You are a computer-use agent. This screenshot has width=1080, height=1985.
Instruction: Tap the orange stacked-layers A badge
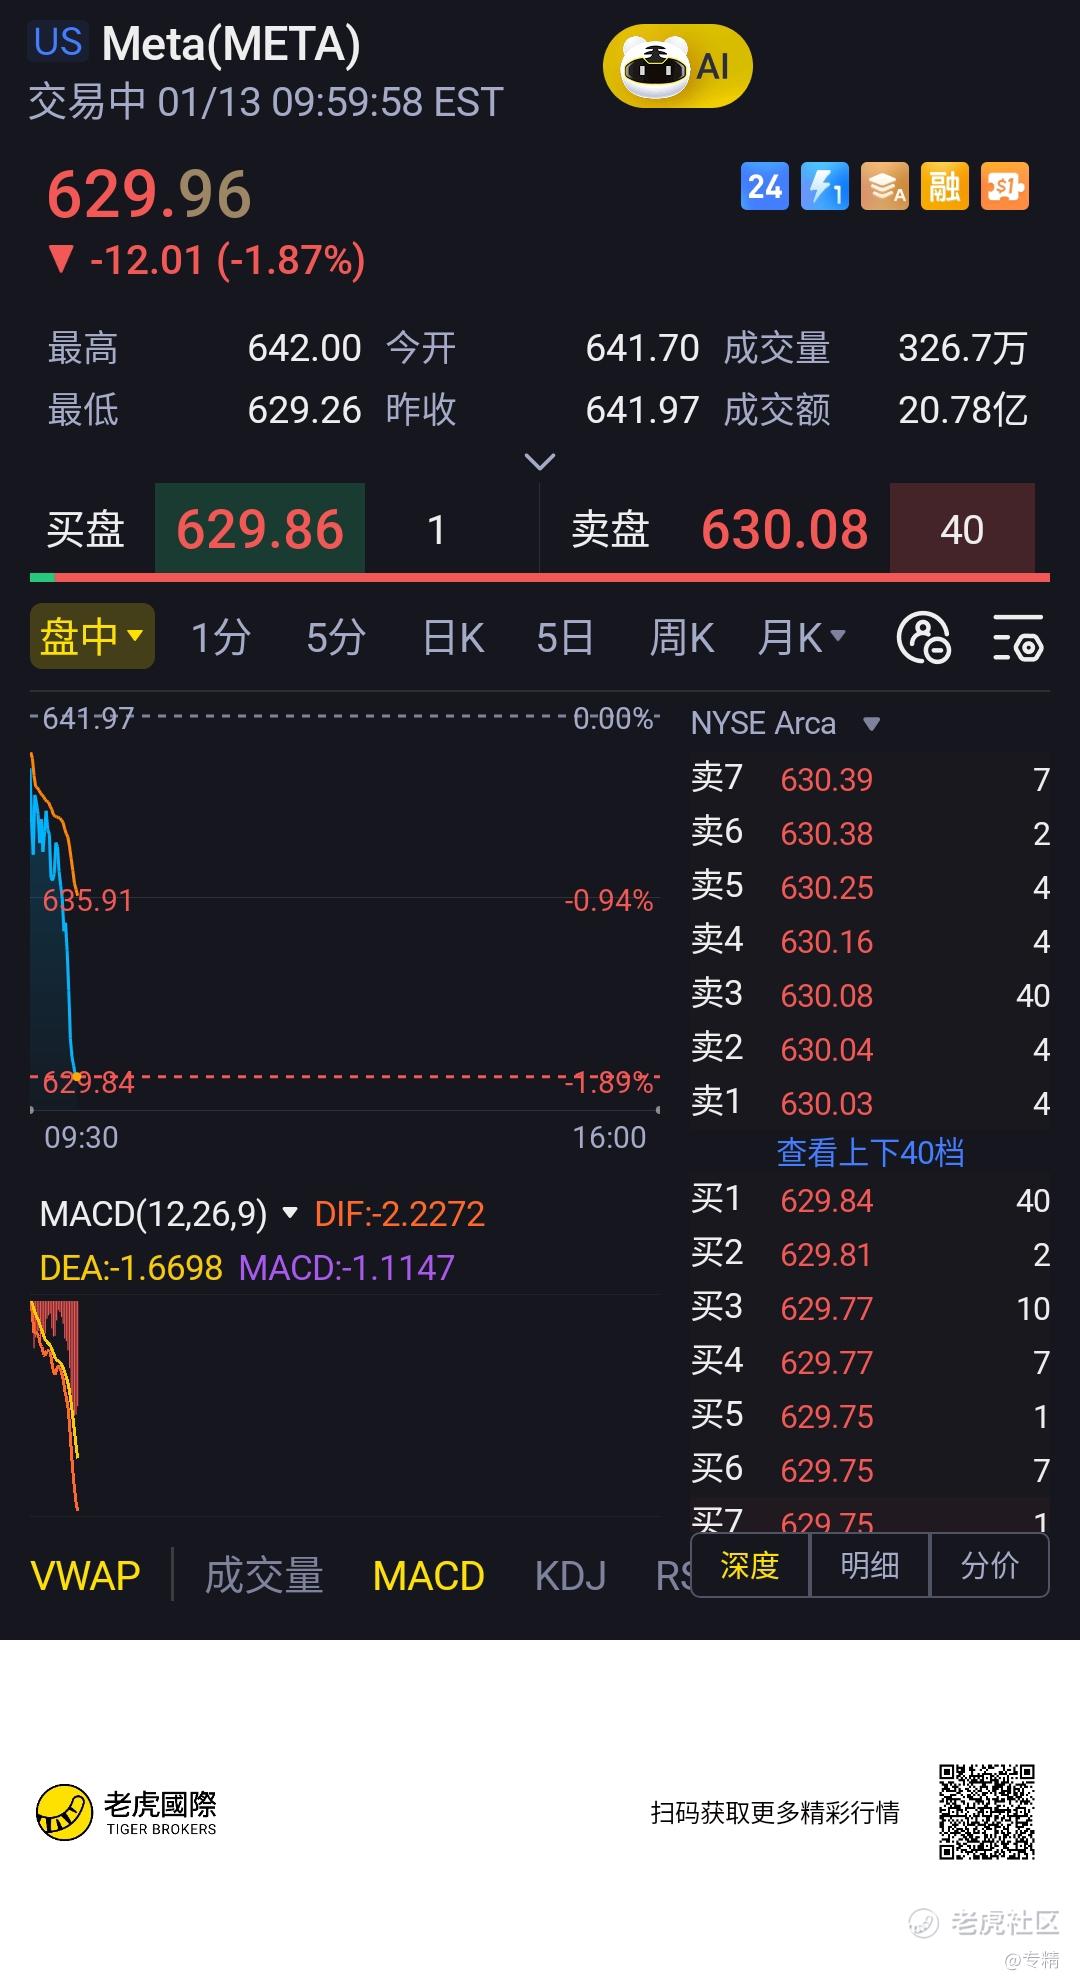click(x=885, y=186)
